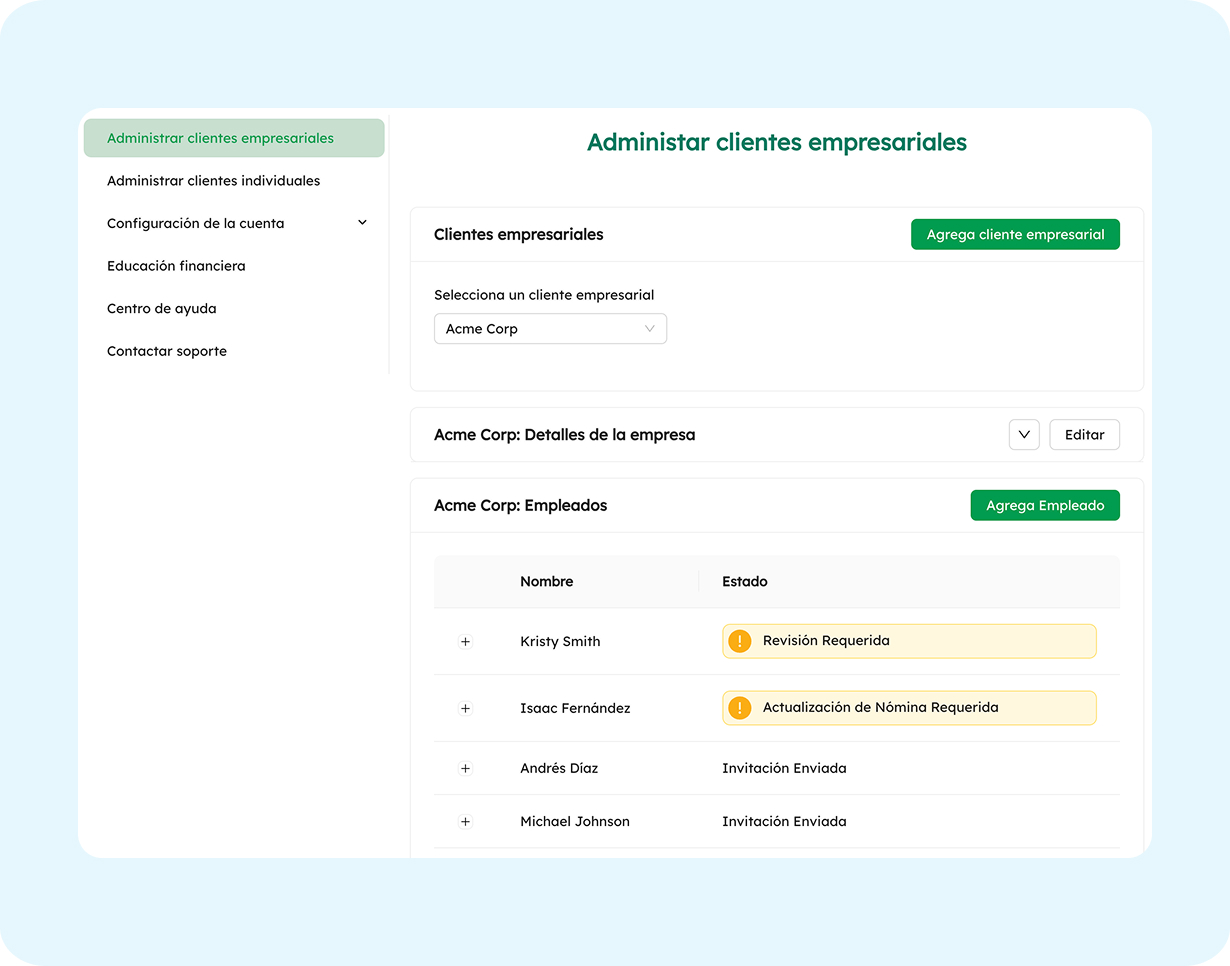Expand Michael Johnson's employee row
The width and height of the screenshot is (1230, 966).
(465, 821)
